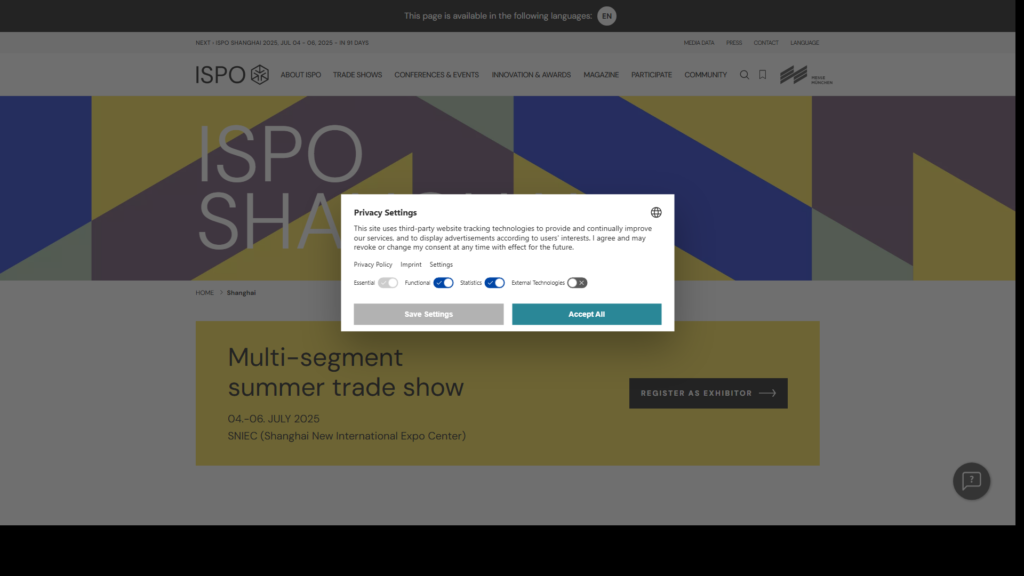Open the Participate menu
The width and height of the screenshot is (1024, 576).
651,75
